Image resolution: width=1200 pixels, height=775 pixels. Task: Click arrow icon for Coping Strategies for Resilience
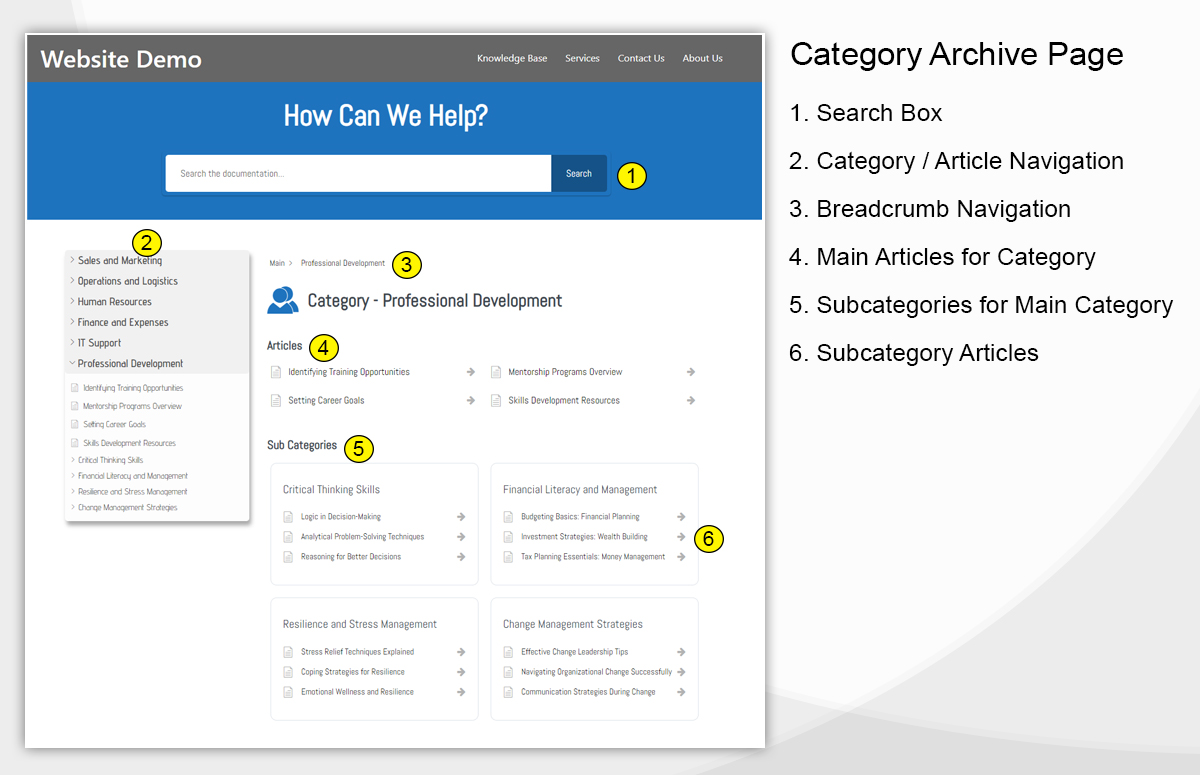461,672
